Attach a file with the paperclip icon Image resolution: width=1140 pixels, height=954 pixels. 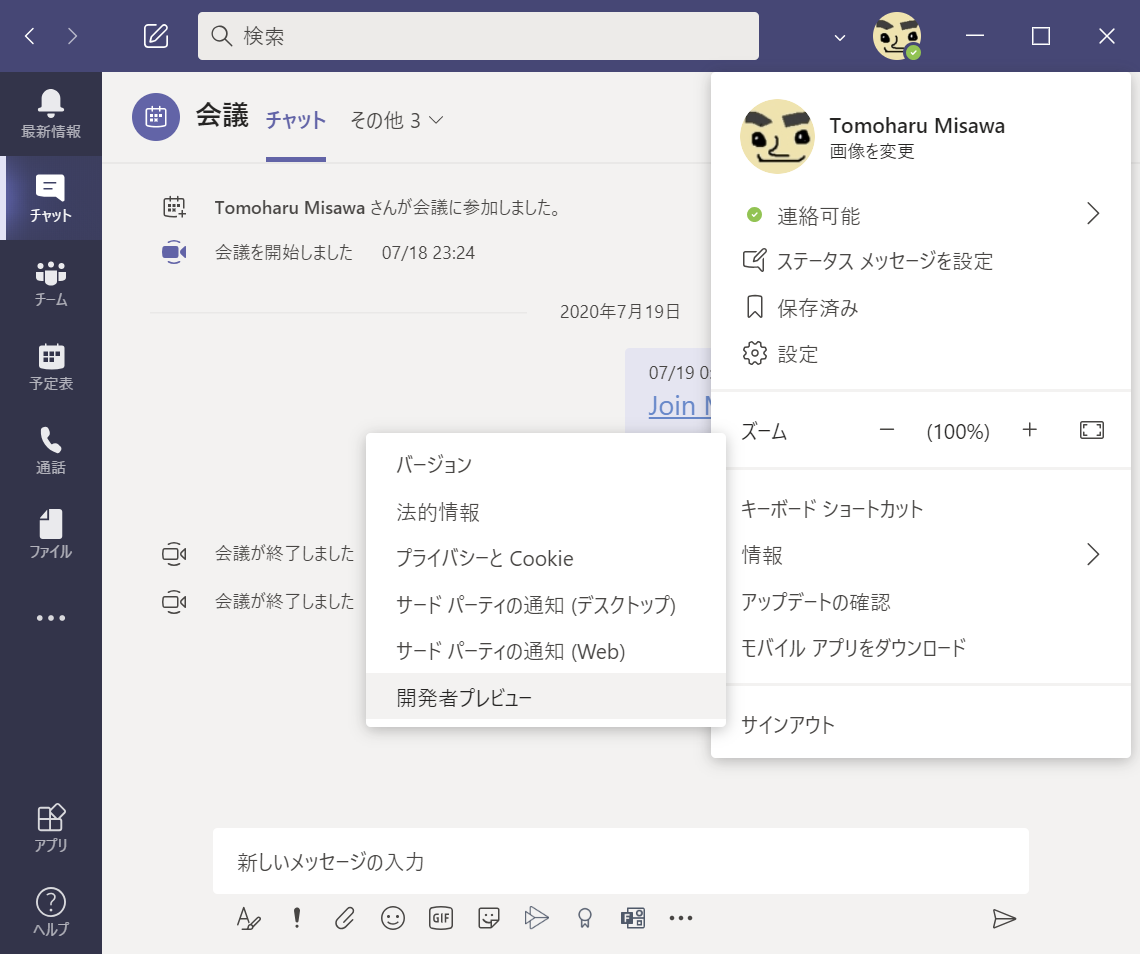coord(345,918)
